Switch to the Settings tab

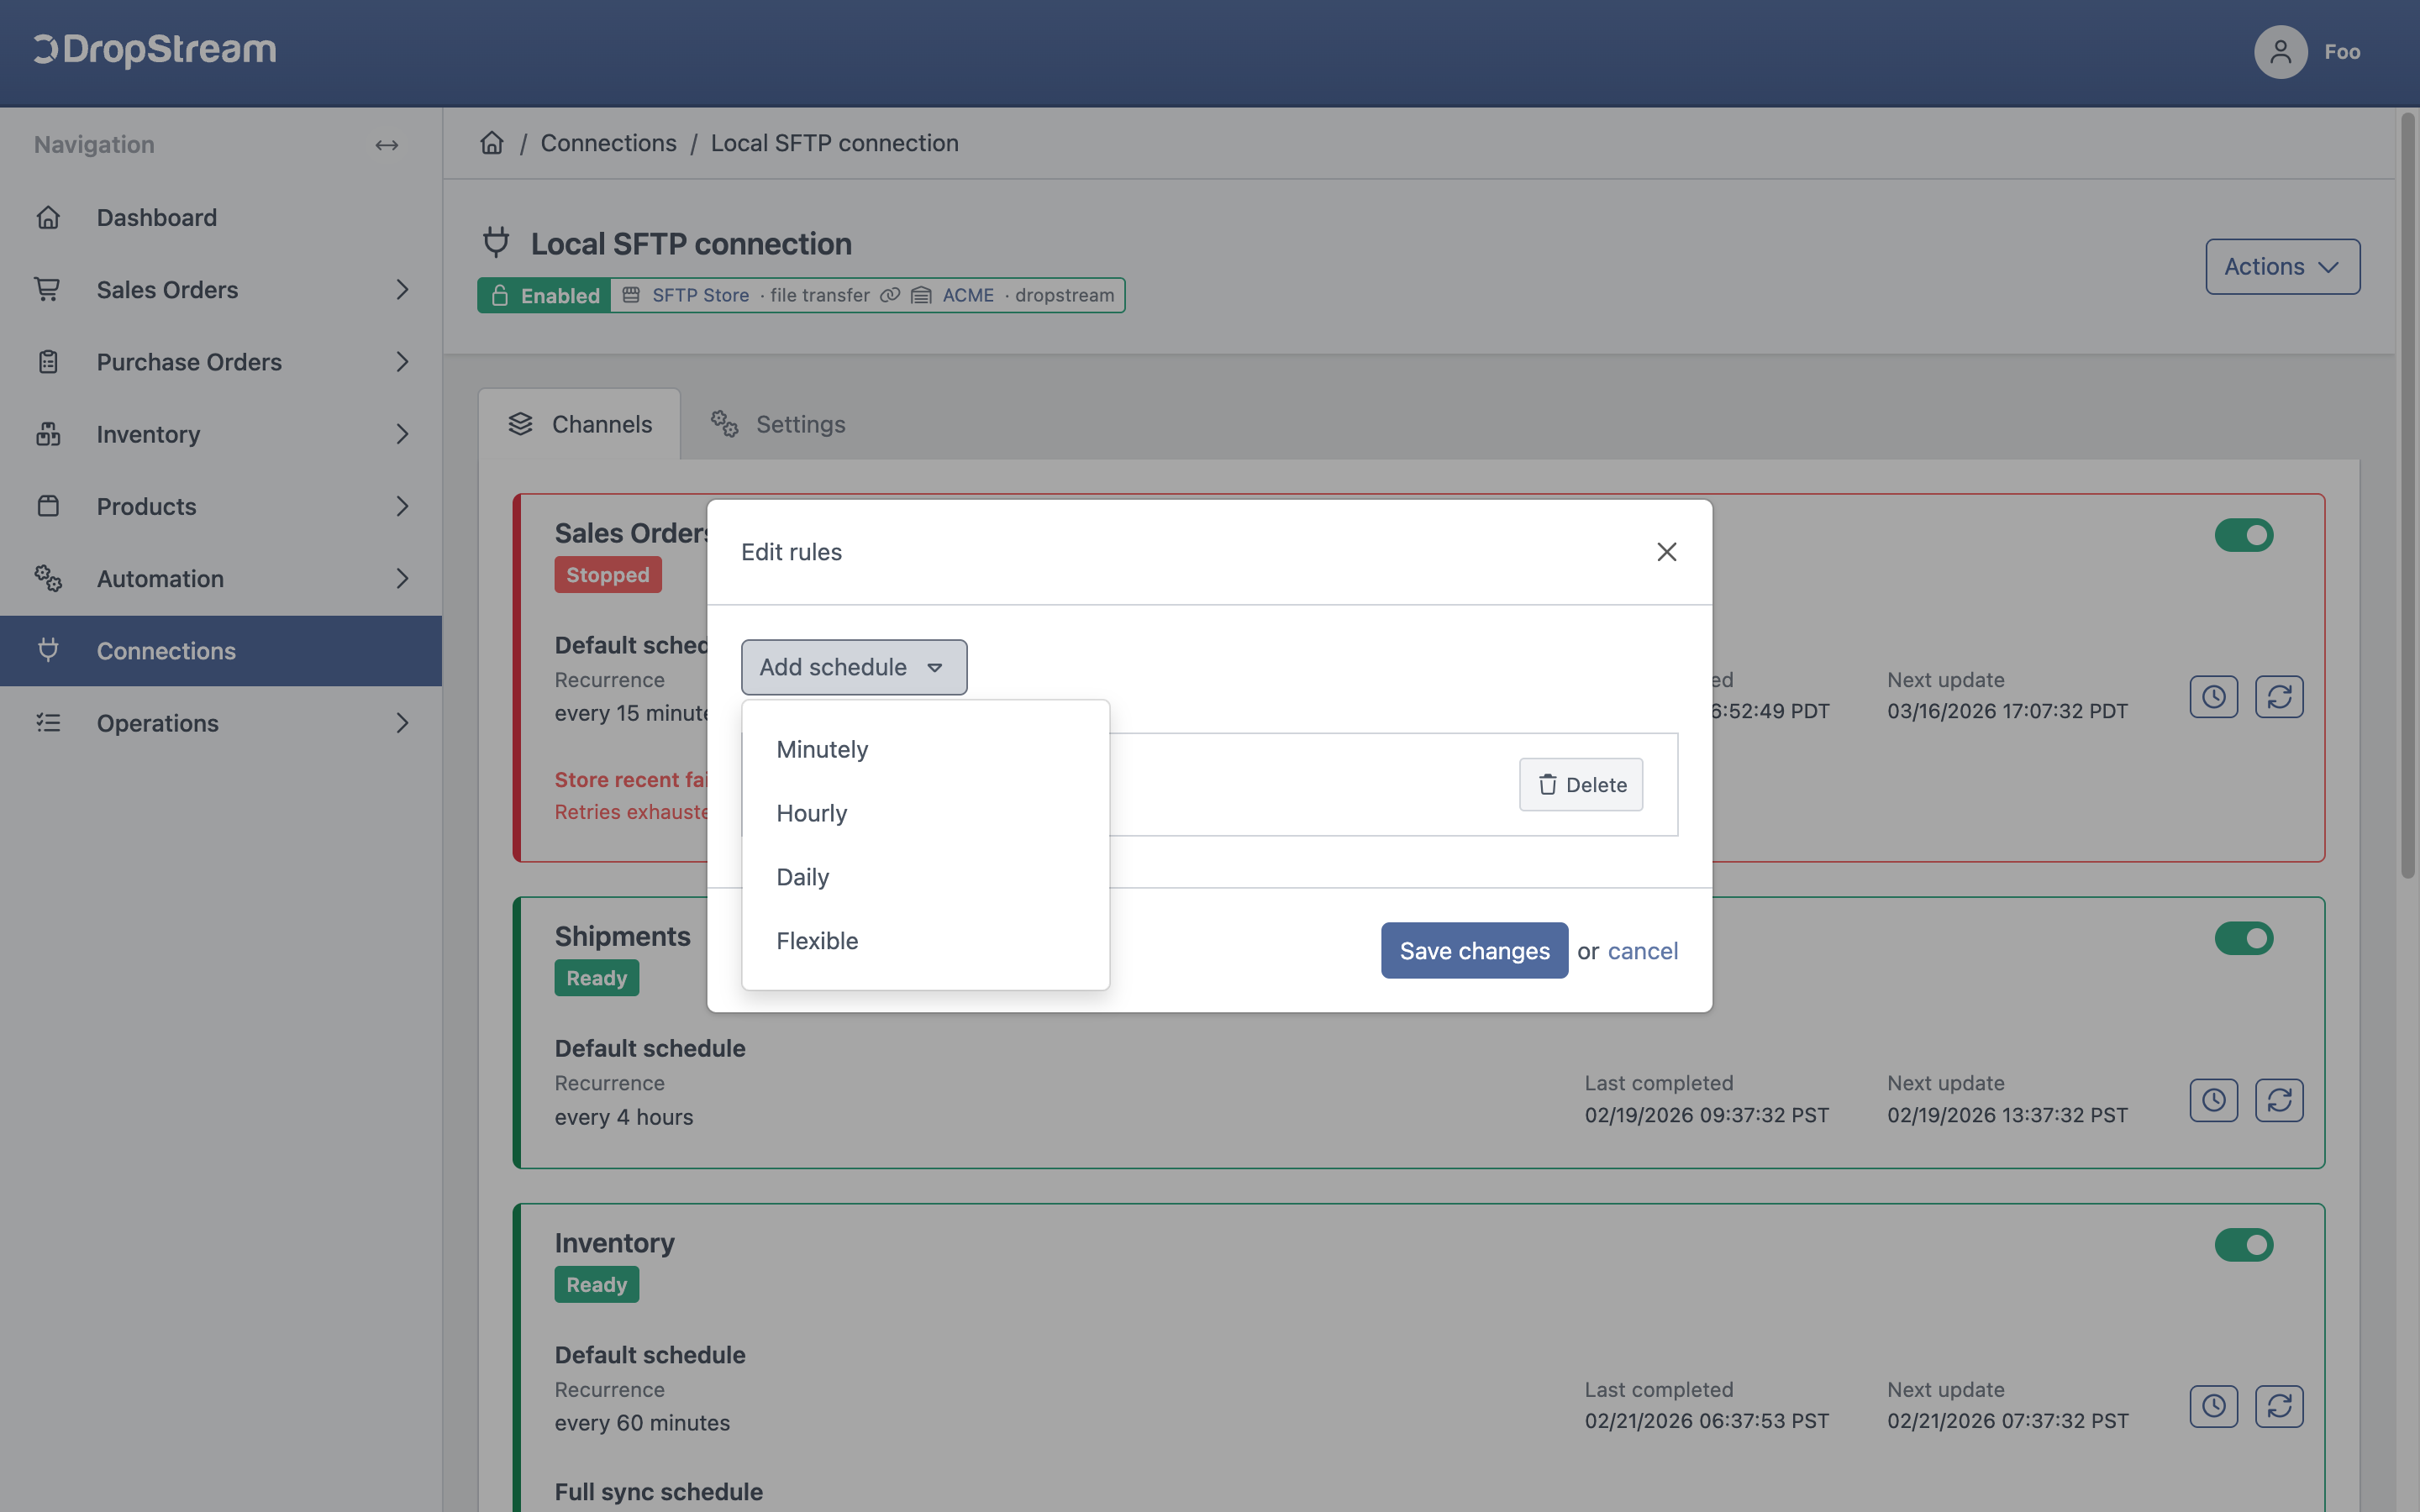click(x=778, y=424)
